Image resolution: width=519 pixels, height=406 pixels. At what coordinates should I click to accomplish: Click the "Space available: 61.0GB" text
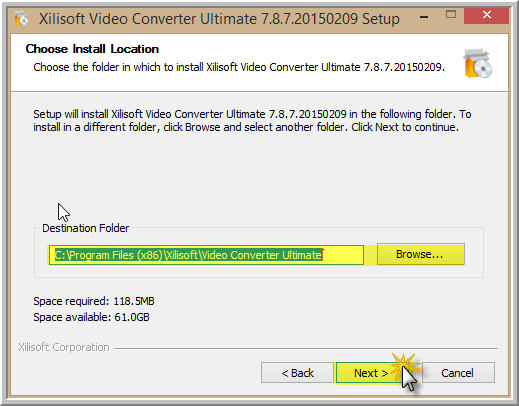point(91,317)
